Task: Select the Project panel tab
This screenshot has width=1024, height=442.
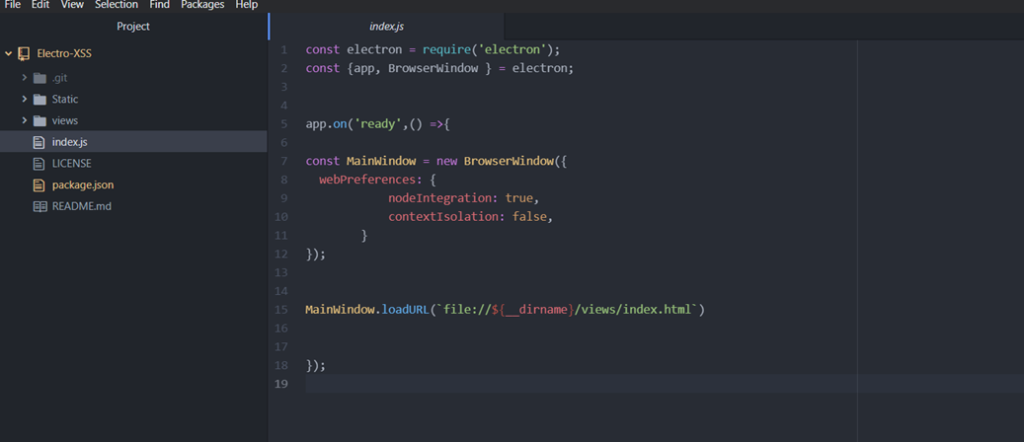Action: [x=133, y=26]
